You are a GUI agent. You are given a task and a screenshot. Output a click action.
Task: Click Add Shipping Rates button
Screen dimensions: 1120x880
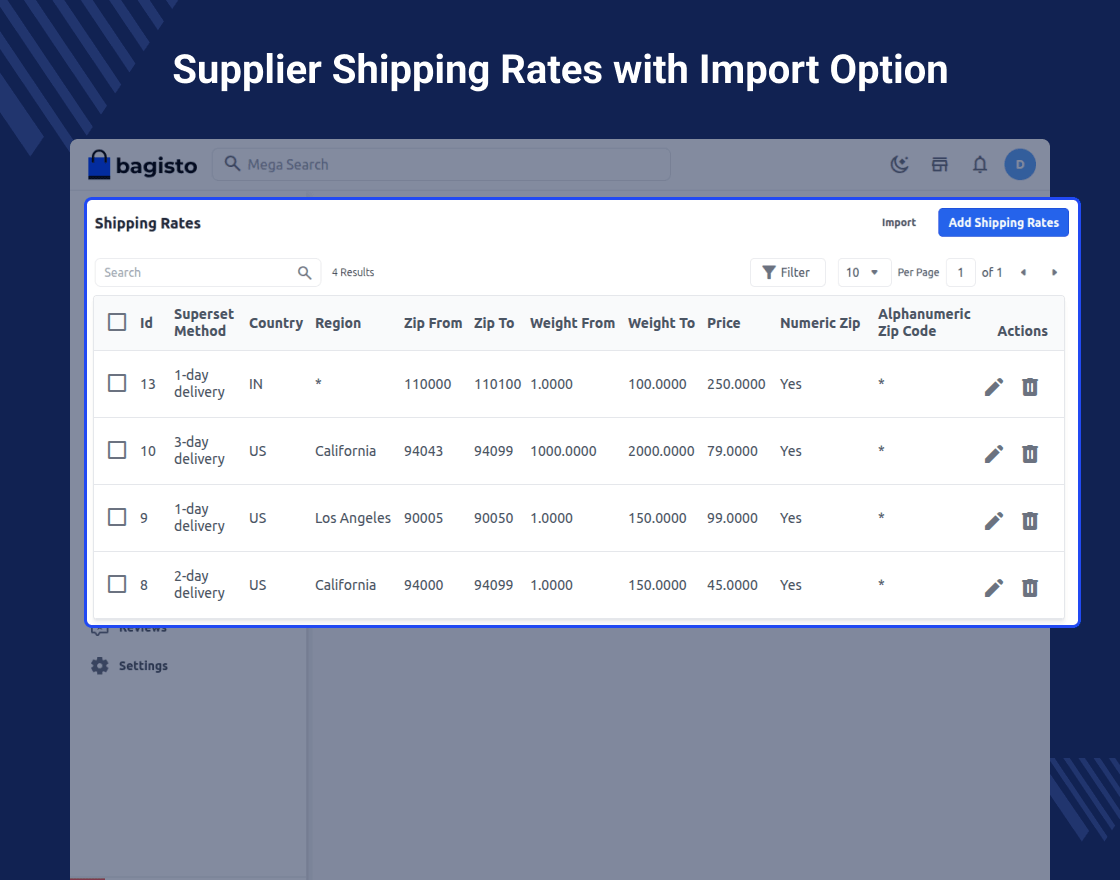pyautogui.click(x=1004, y=223)
